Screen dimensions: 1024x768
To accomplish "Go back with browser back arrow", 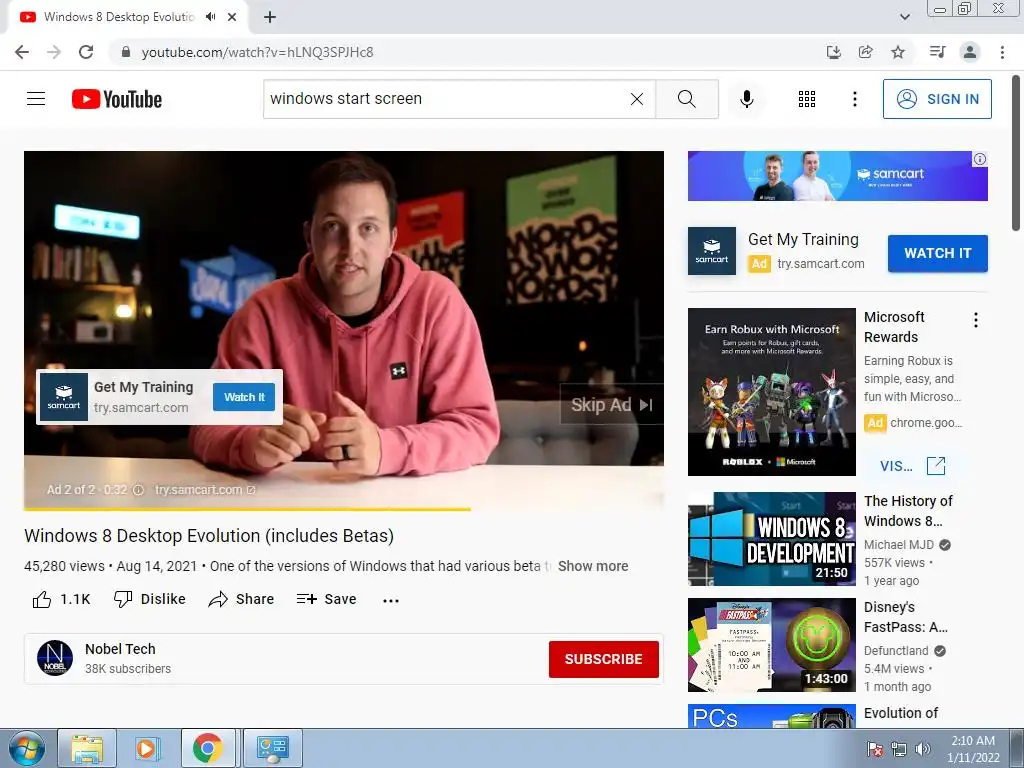I will tap(22, 52).
